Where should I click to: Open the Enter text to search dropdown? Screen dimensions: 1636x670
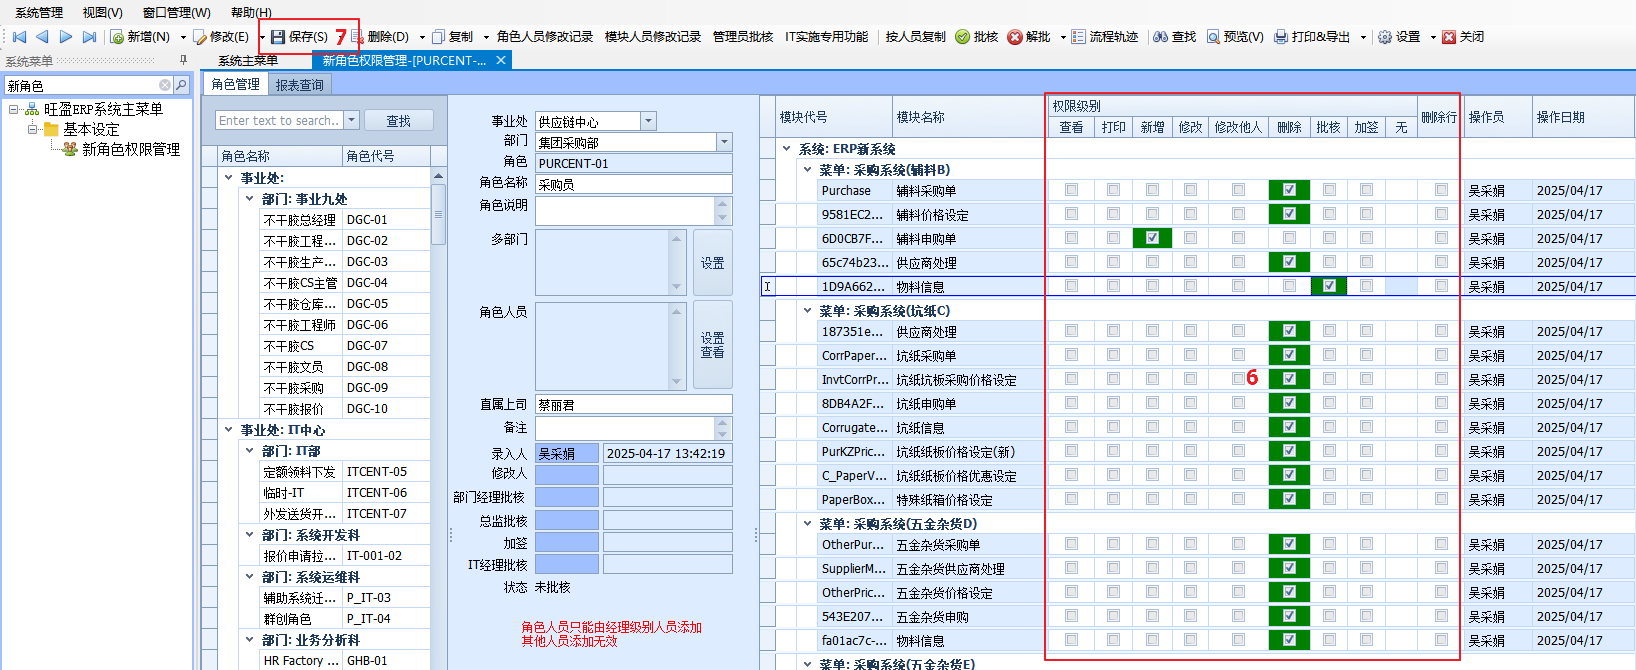[351, 120]
